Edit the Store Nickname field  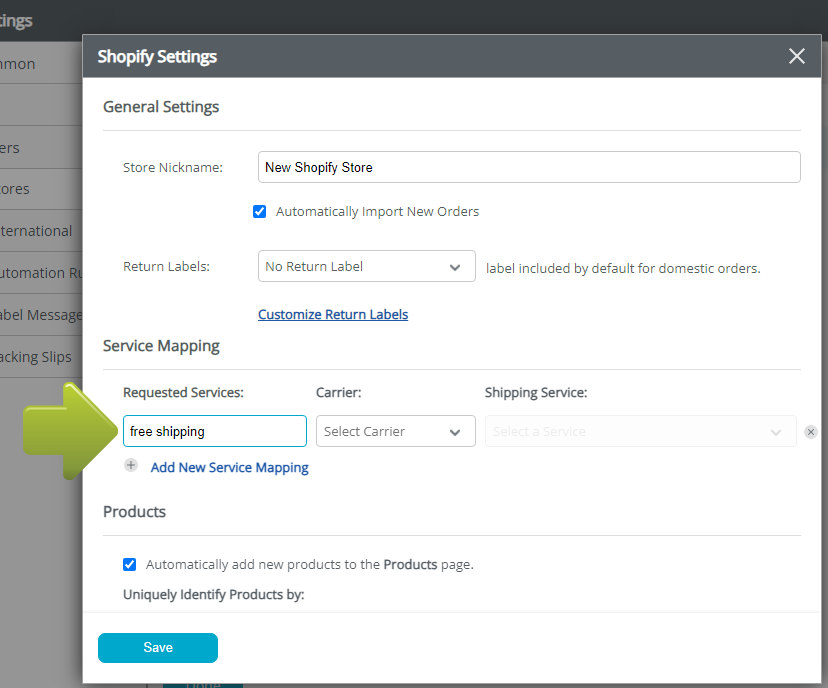pos(529,167)
